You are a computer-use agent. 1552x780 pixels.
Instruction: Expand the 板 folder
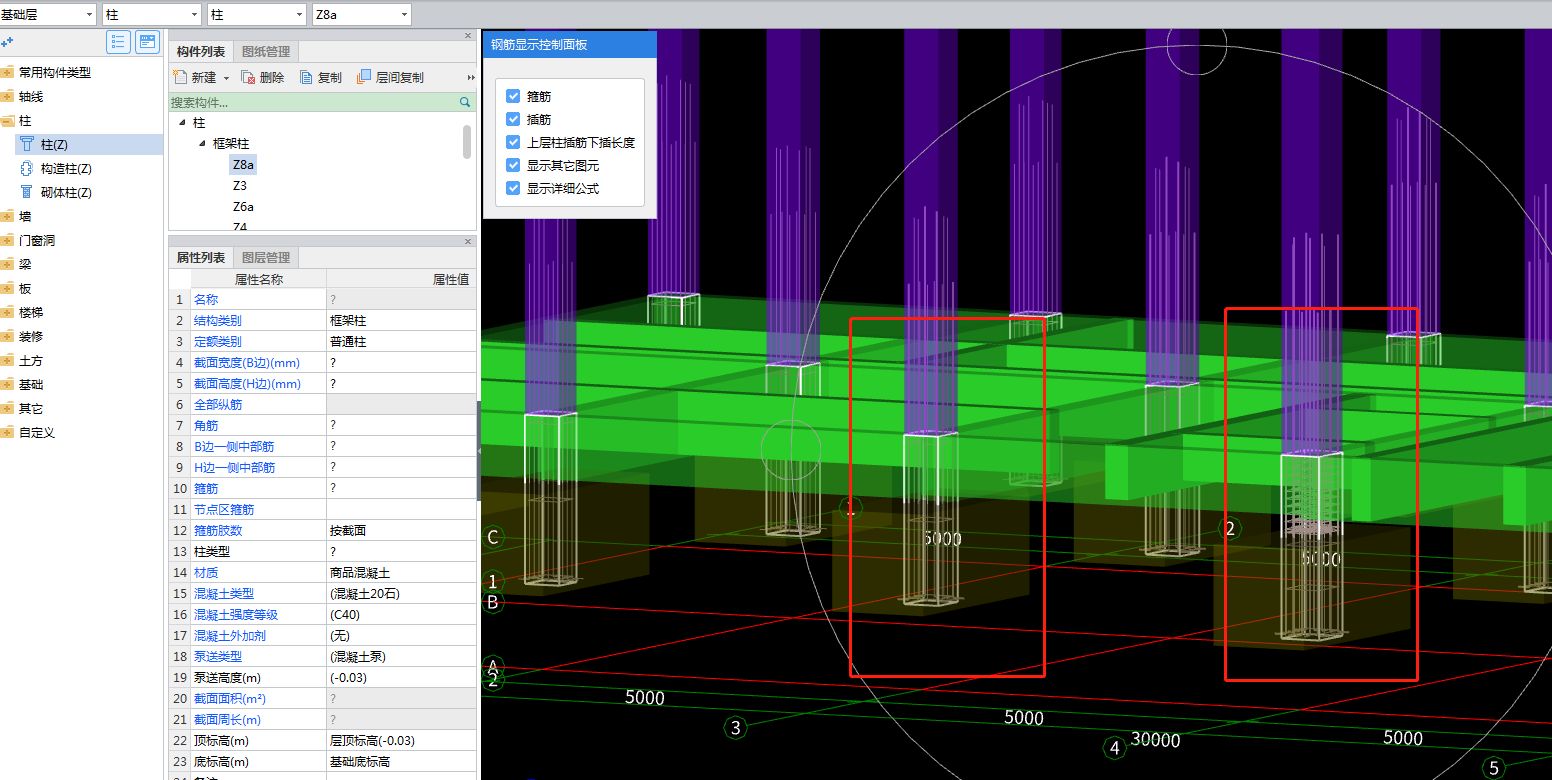[7, 288]
